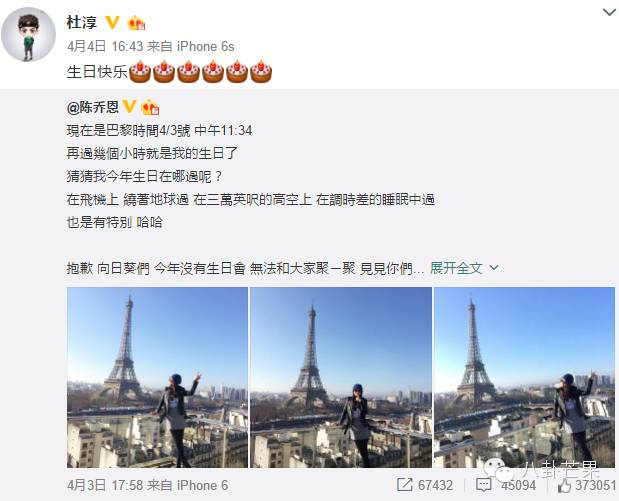Open the middle Eiffel Tower photo
This screenshot has width=619, height=501.
point(341,377)
